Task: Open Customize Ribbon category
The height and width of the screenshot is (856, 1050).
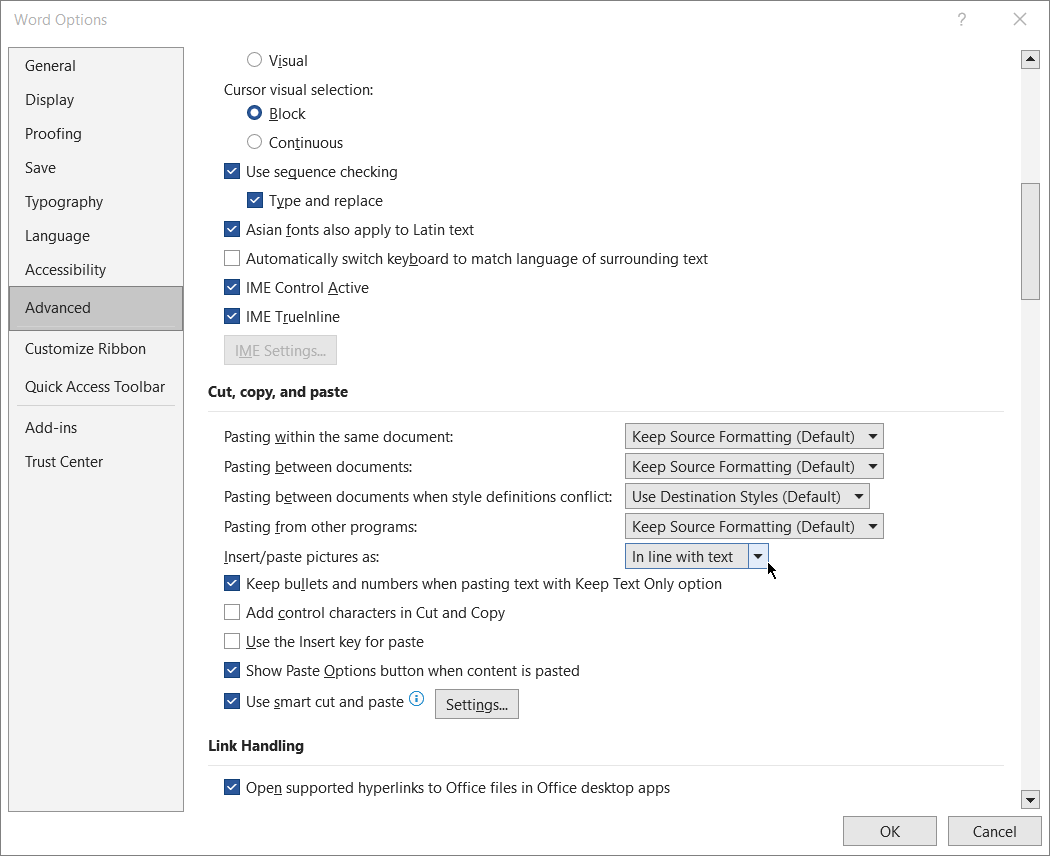Action: pos(96,349)
